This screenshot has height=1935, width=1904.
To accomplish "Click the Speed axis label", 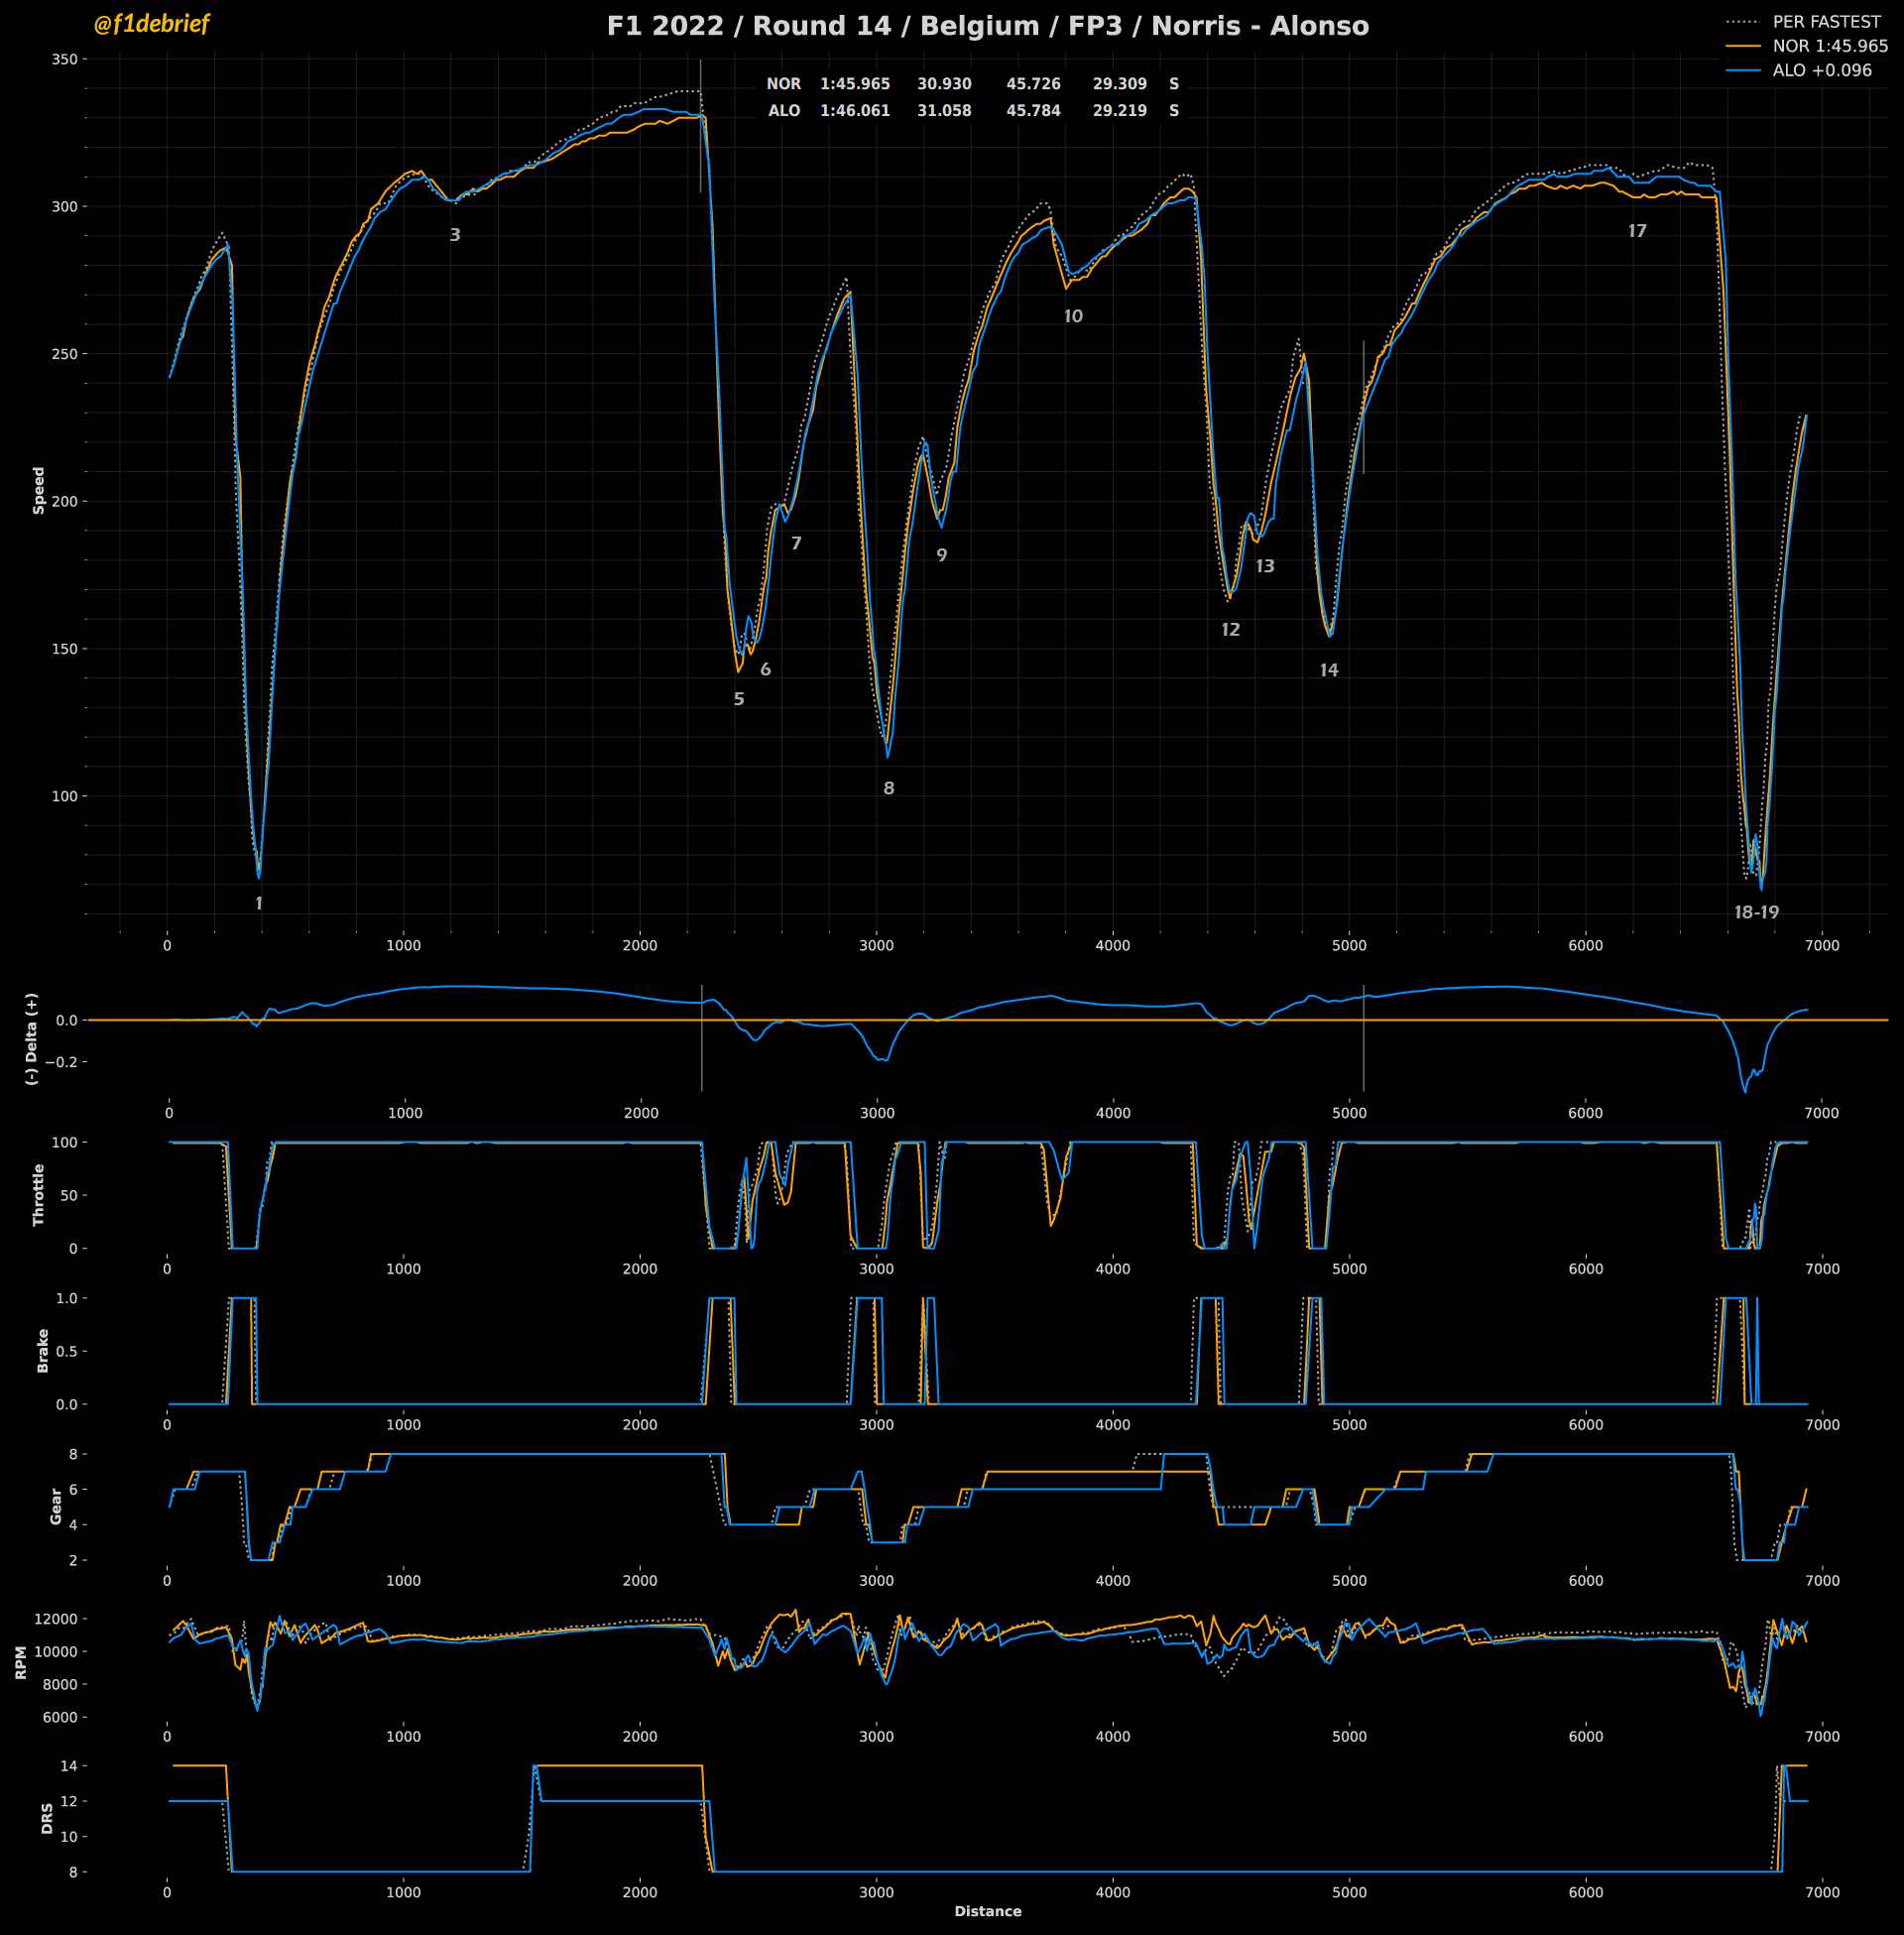I will coord(39,490).
